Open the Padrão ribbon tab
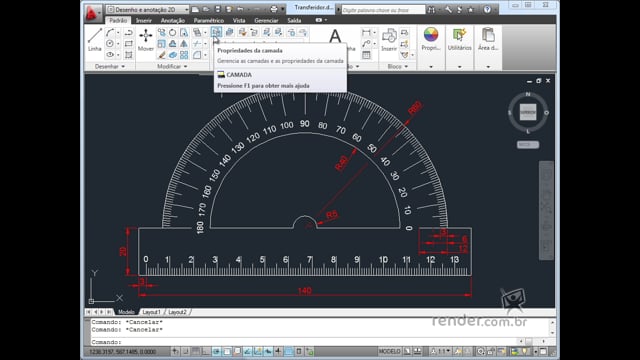Image resolution: width=640 pixels, height=360 pixels. 118,20
